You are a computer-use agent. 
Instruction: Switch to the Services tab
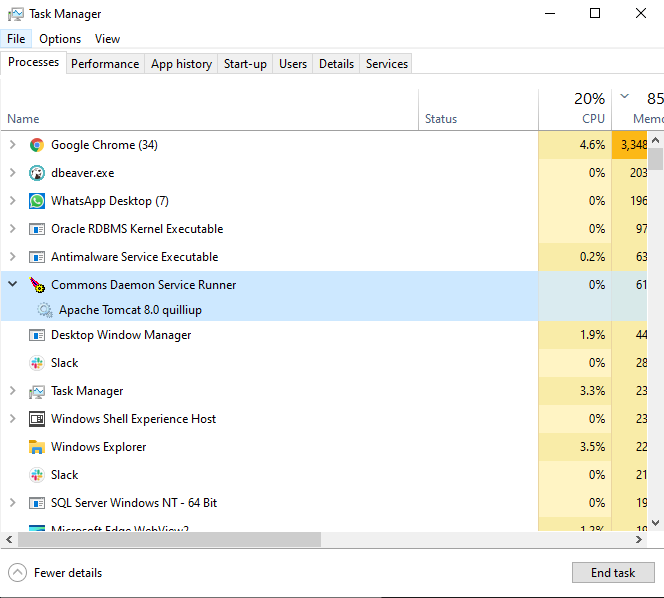[x=387, y=64]
